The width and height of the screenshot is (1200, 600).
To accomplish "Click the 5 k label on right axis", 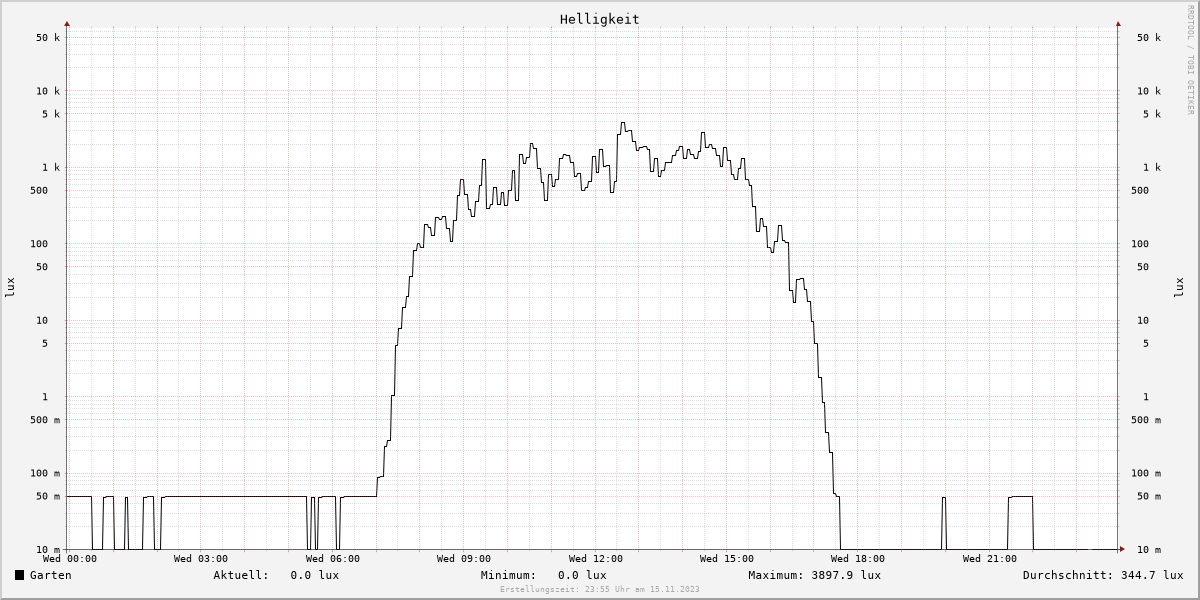I will (1152, 114).
